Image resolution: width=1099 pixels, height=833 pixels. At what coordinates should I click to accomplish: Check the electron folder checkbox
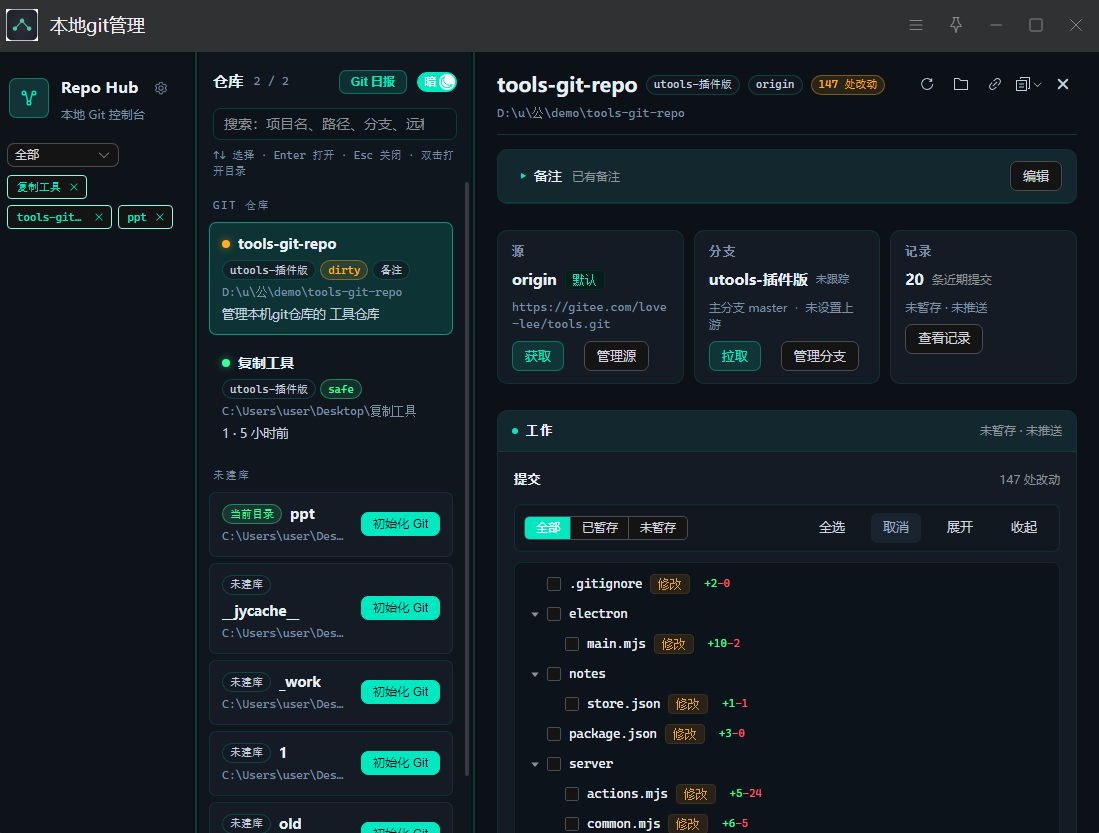[x=554, y=614]
